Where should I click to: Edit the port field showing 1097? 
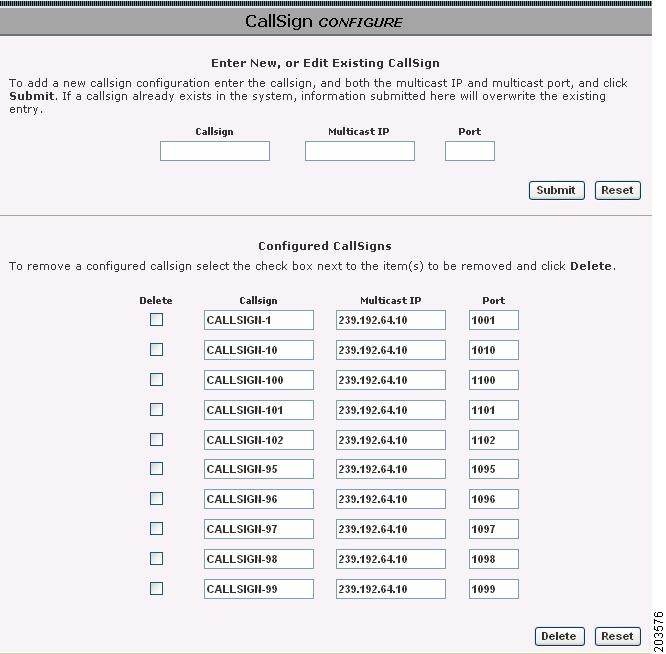[x=494, y=529]
